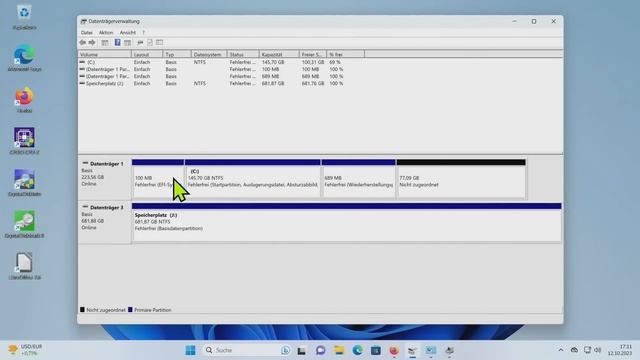Viewport: 640px width, 360px height.
Task: Select the 77,09 GB Nicht zugeordnet block
Action: [461, 179]
